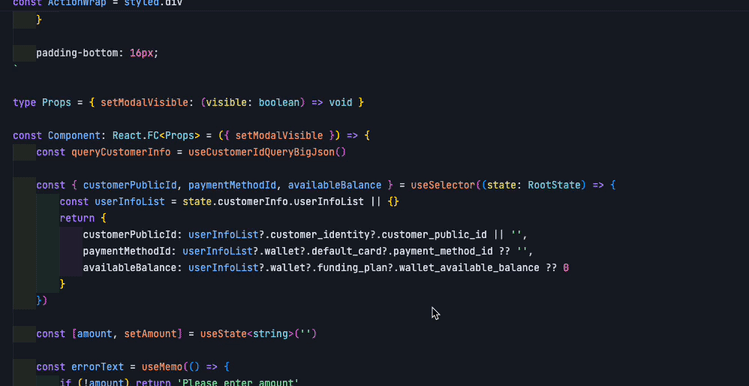Click the boolean type keyword
Screen dimensions: 749x386
279,103
